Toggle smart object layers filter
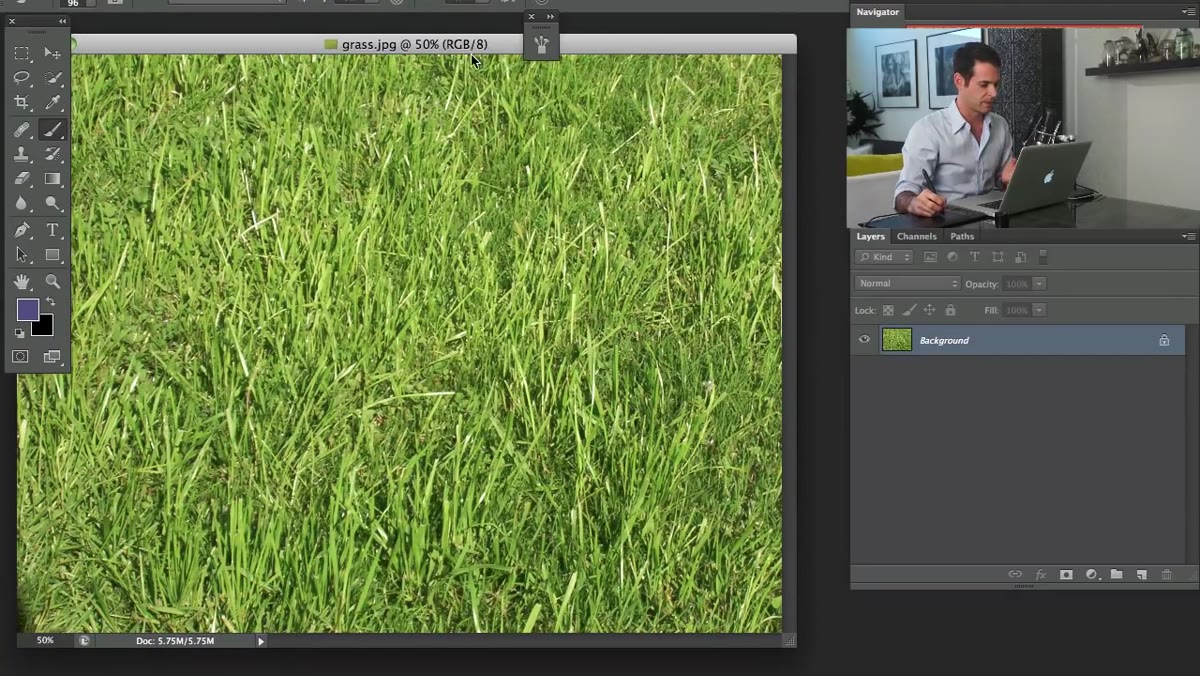Screen dimensions: 1200x676 point(1020,257)
